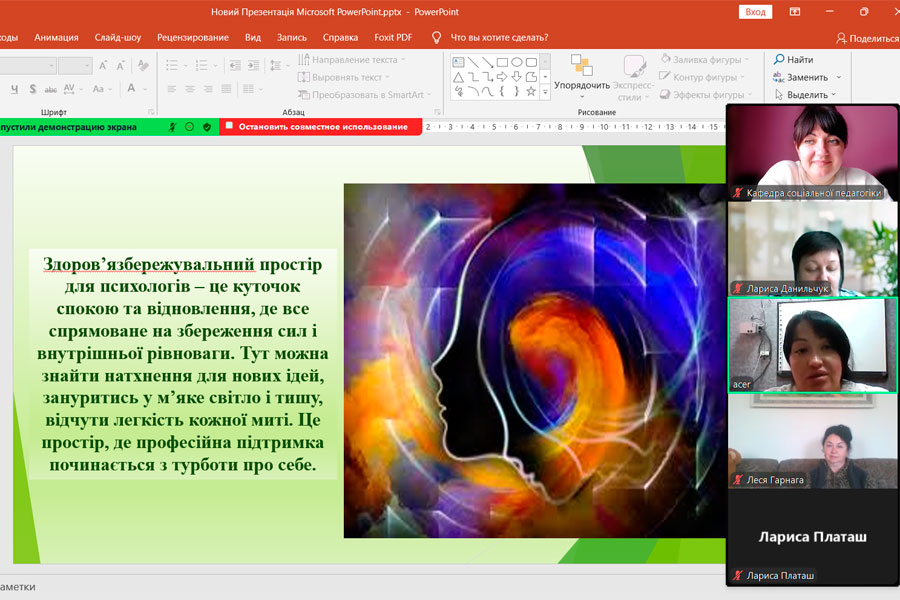Viewport: 900px width, 600px height.
Task: Open the Упорядочить arrange menu
Action: (x=581, y=76)
